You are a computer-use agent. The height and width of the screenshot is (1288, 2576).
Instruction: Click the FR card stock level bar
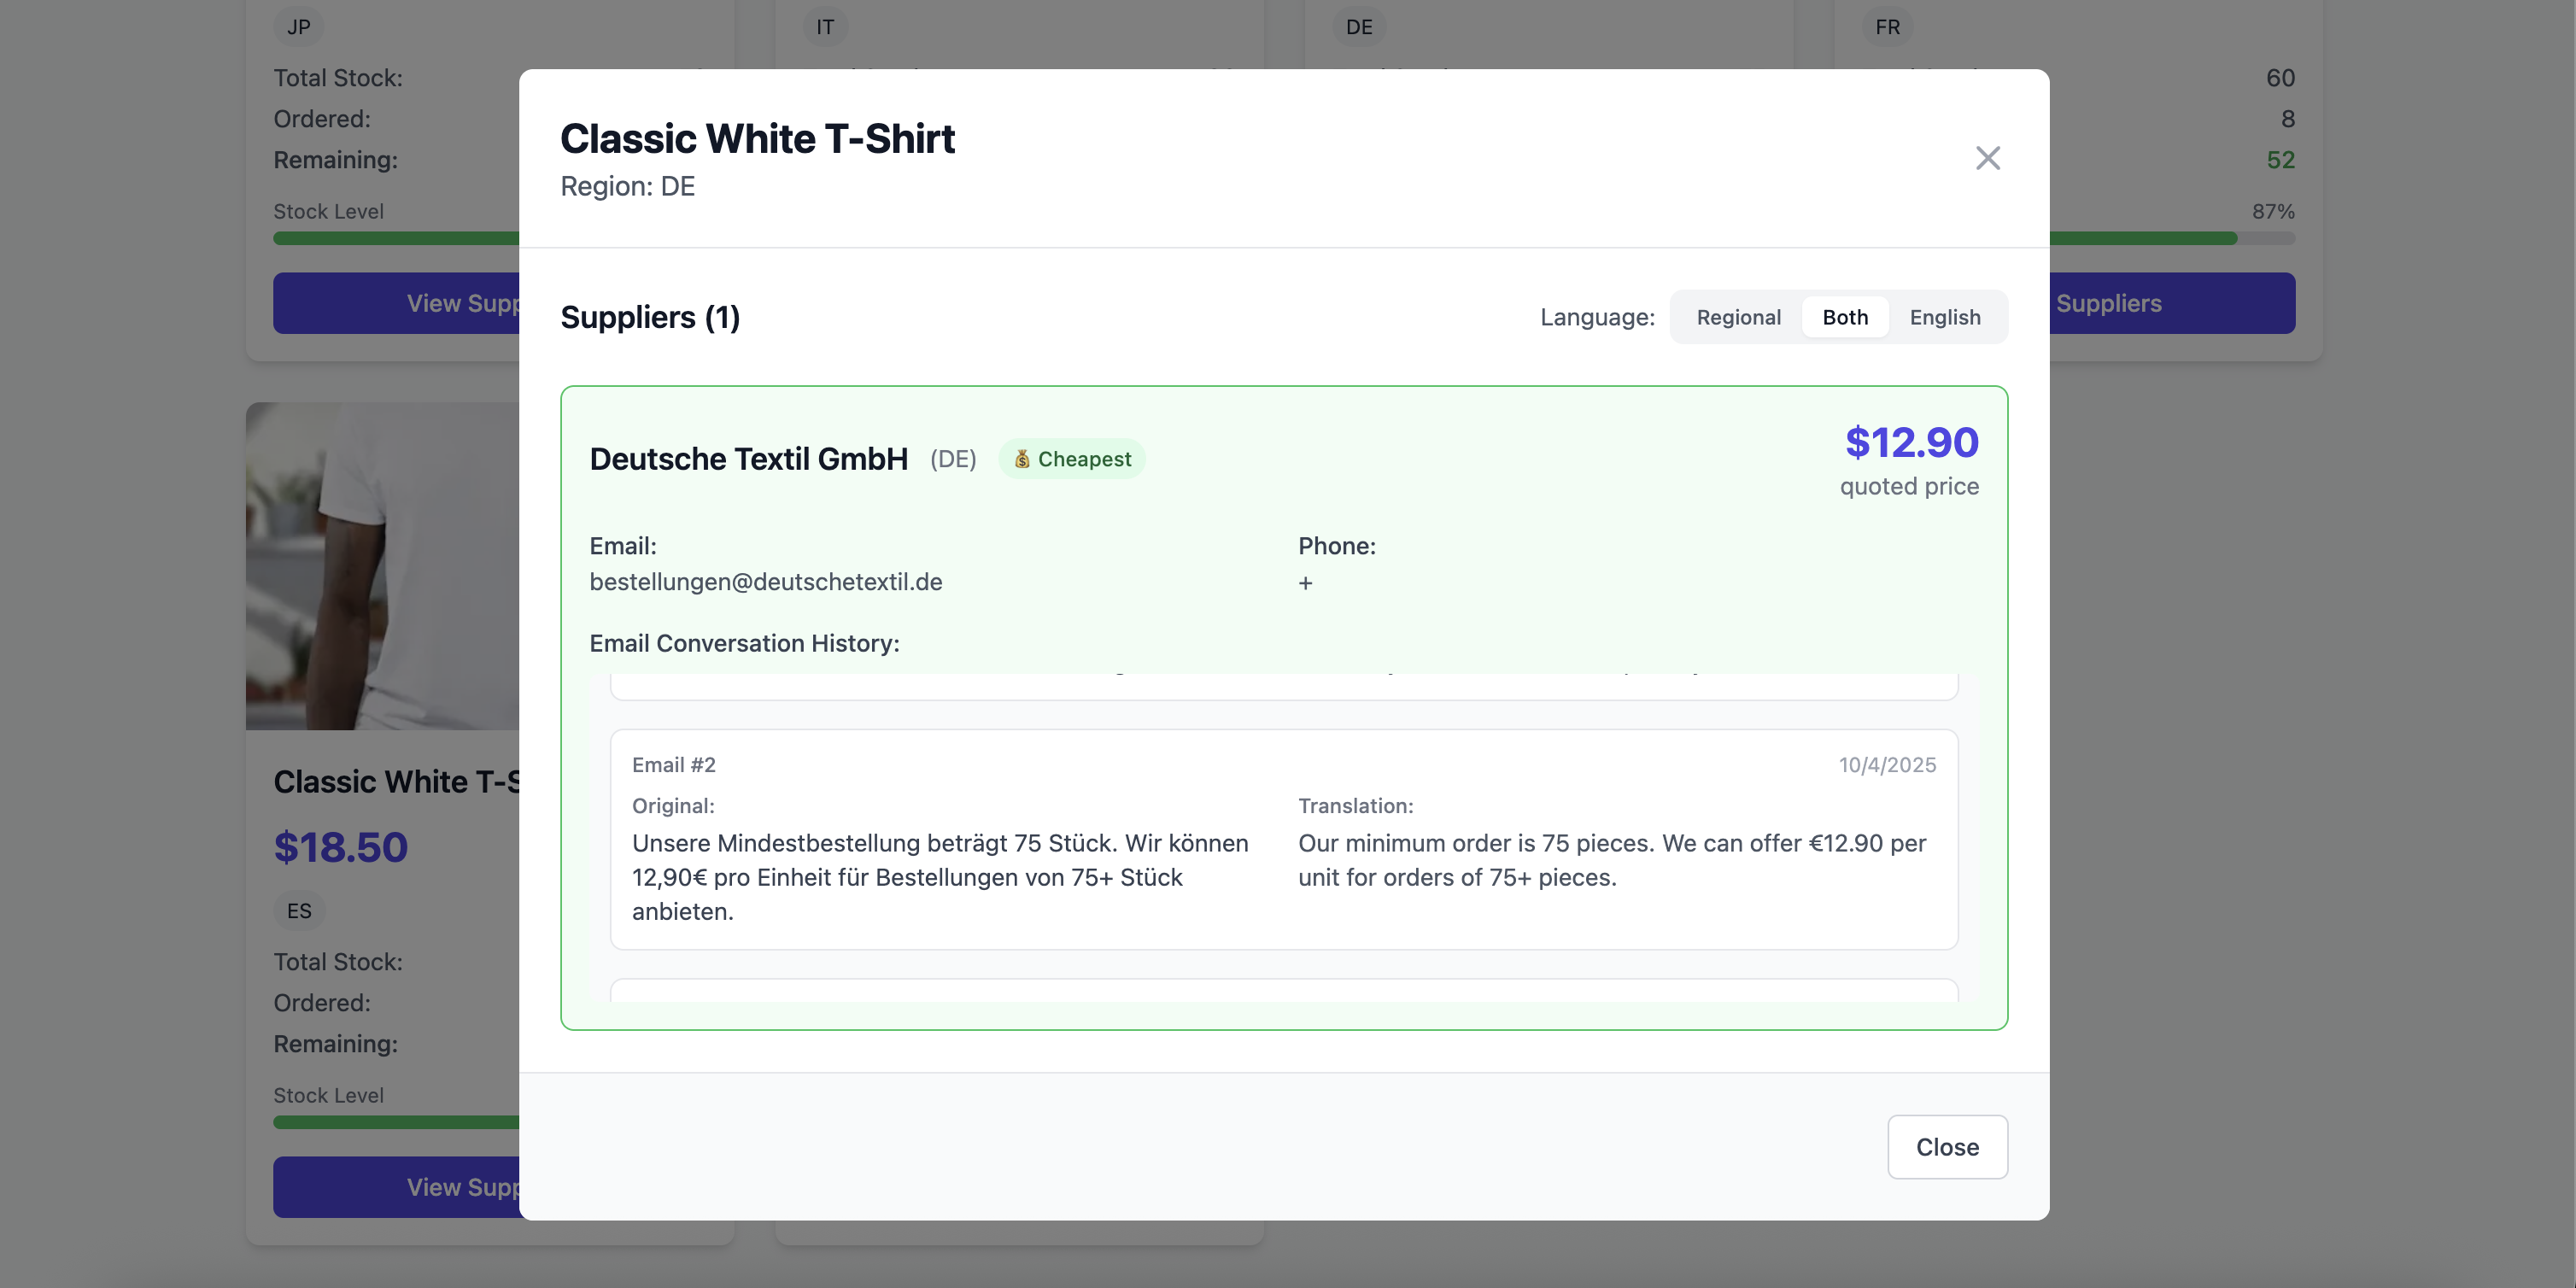(2170, 239)
